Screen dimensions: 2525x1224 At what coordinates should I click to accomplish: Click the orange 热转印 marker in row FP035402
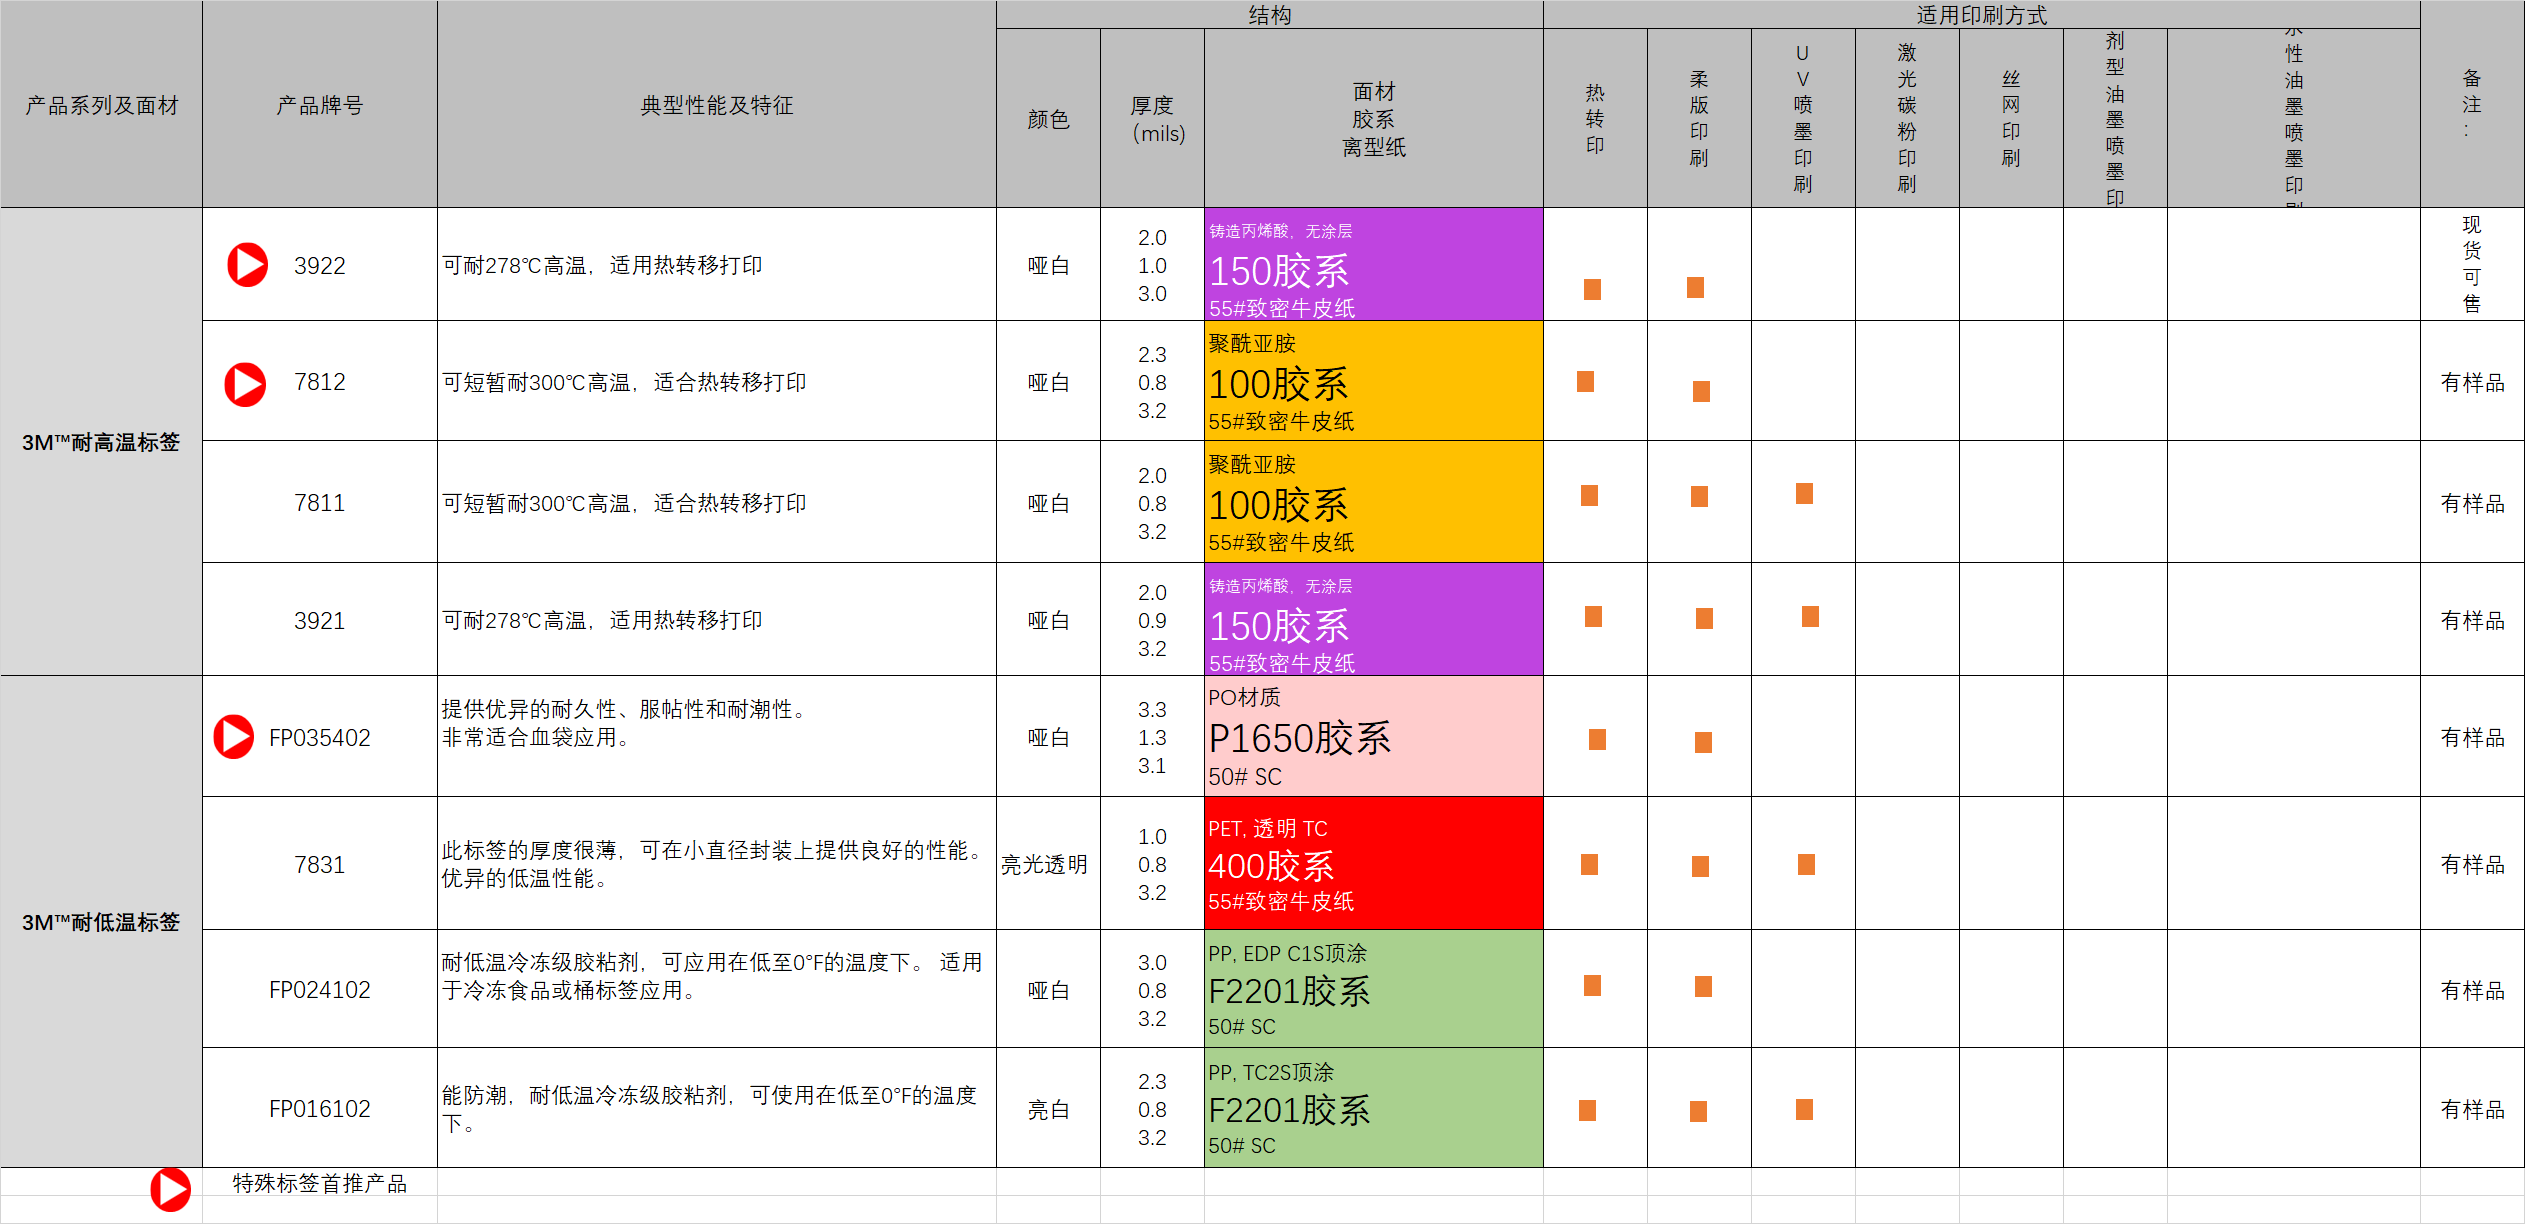click(x=1597, y=739)
